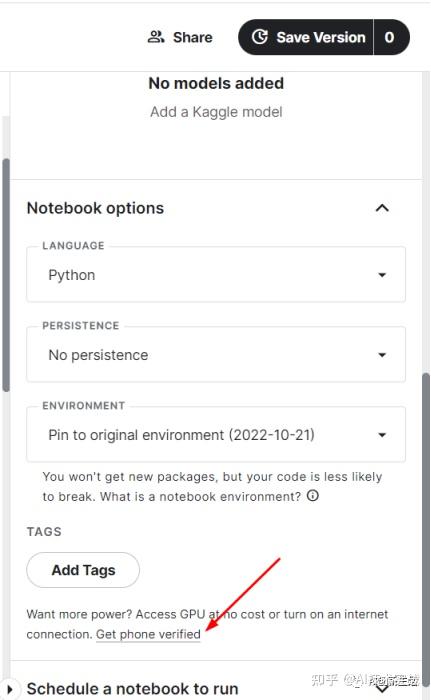
Task: Click the left panel scrollbar thumb
Action: click(x=6, y=275)
